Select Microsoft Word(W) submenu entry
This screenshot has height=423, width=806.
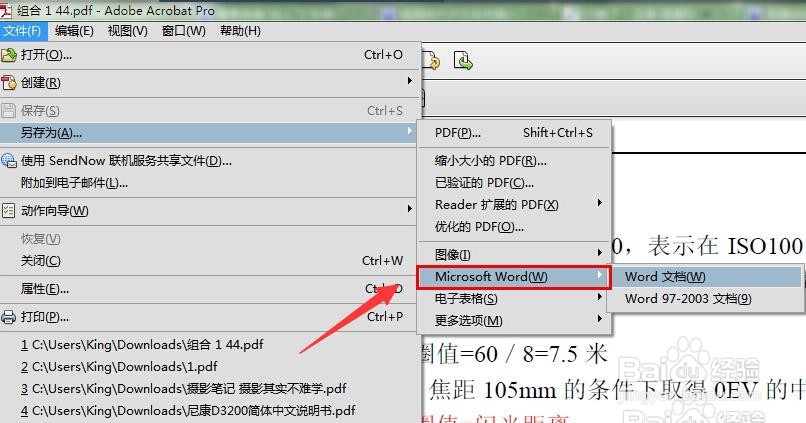pyautogui.click(x=514, y=277)
